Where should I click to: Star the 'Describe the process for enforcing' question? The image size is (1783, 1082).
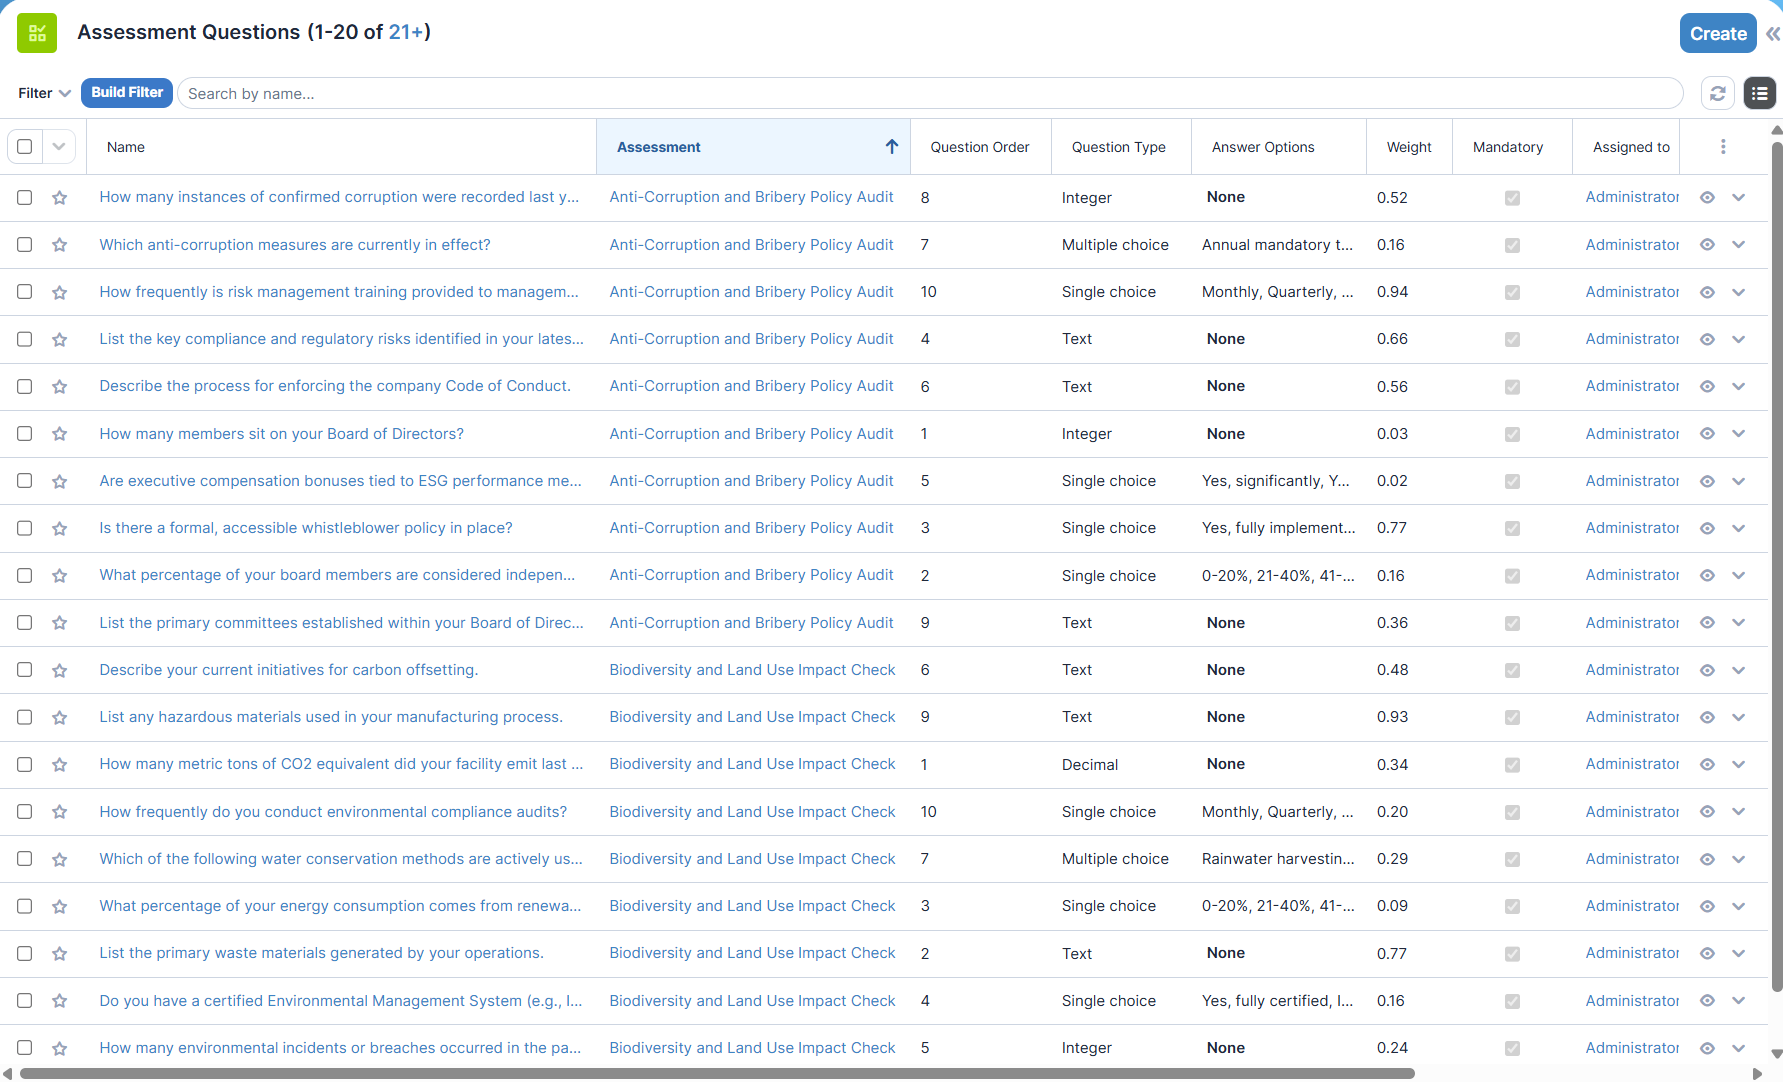(60, 387)
